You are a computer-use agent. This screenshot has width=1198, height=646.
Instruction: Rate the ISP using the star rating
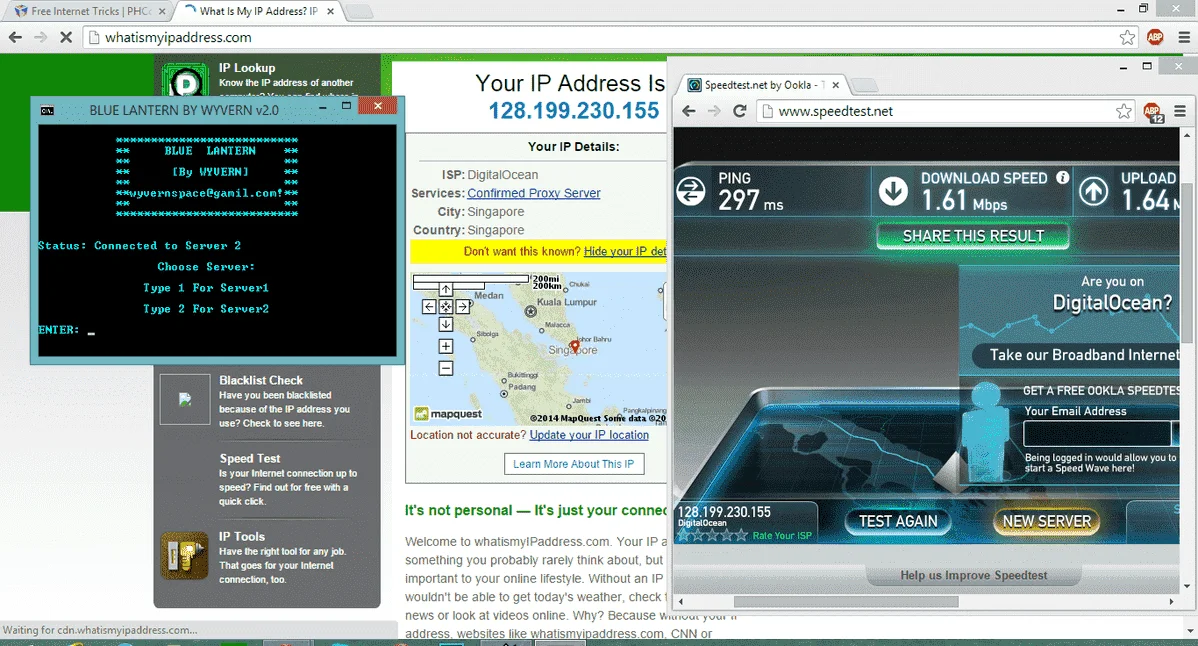pyautogui.click(x=712, y=535)
